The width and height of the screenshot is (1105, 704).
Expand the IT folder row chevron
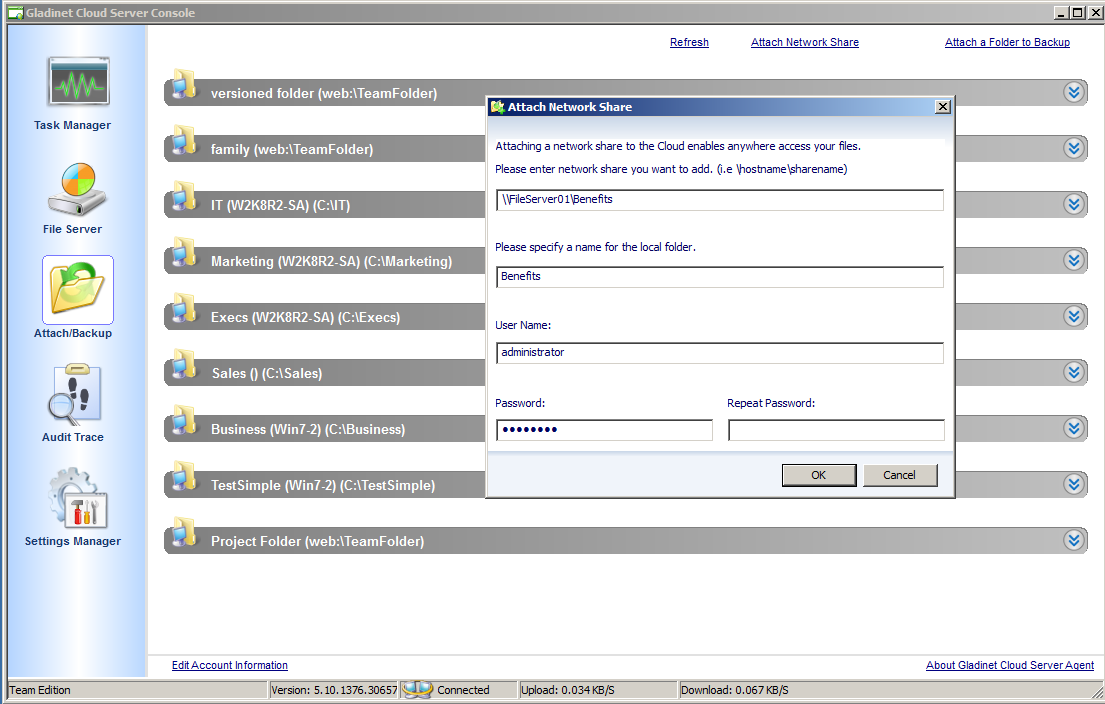[x=1074, y=204]
